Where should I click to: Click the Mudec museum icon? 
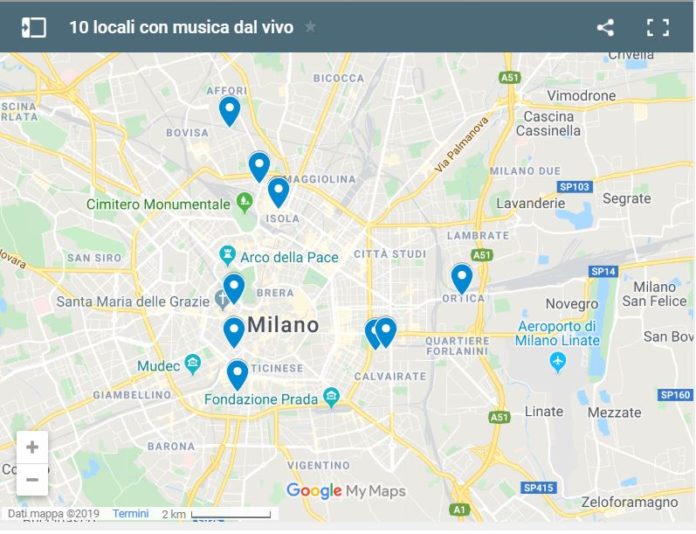193,364
